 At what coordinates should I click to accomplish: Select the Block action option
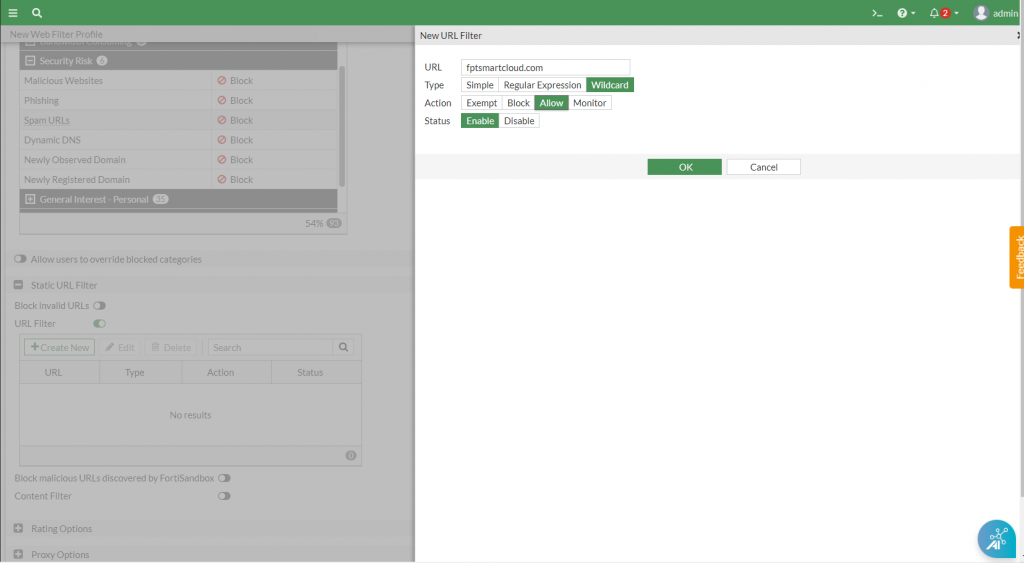tap(518, 103)
